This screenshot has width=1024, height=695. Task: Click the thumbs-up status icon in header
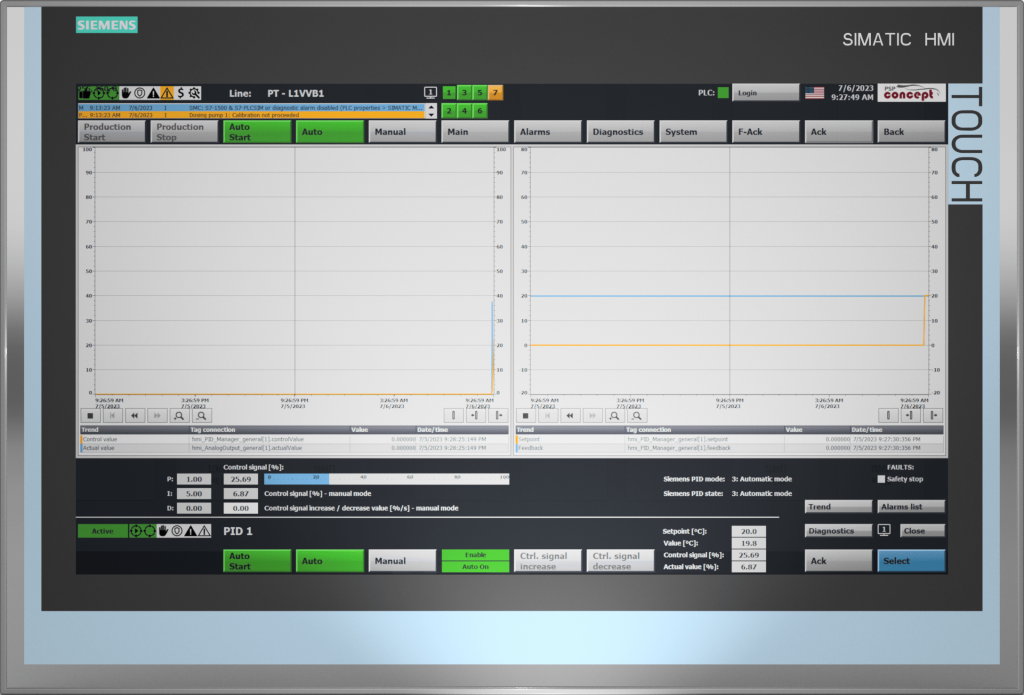84,93
